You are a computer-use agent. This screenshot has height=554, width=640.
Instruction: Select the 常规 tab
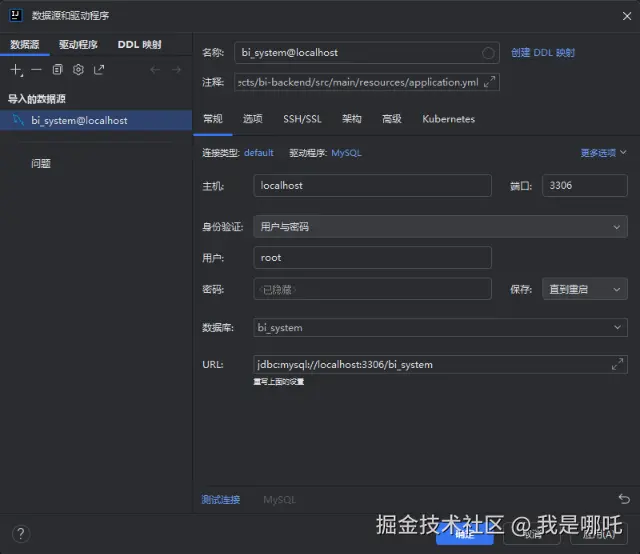tap(213, 119)
